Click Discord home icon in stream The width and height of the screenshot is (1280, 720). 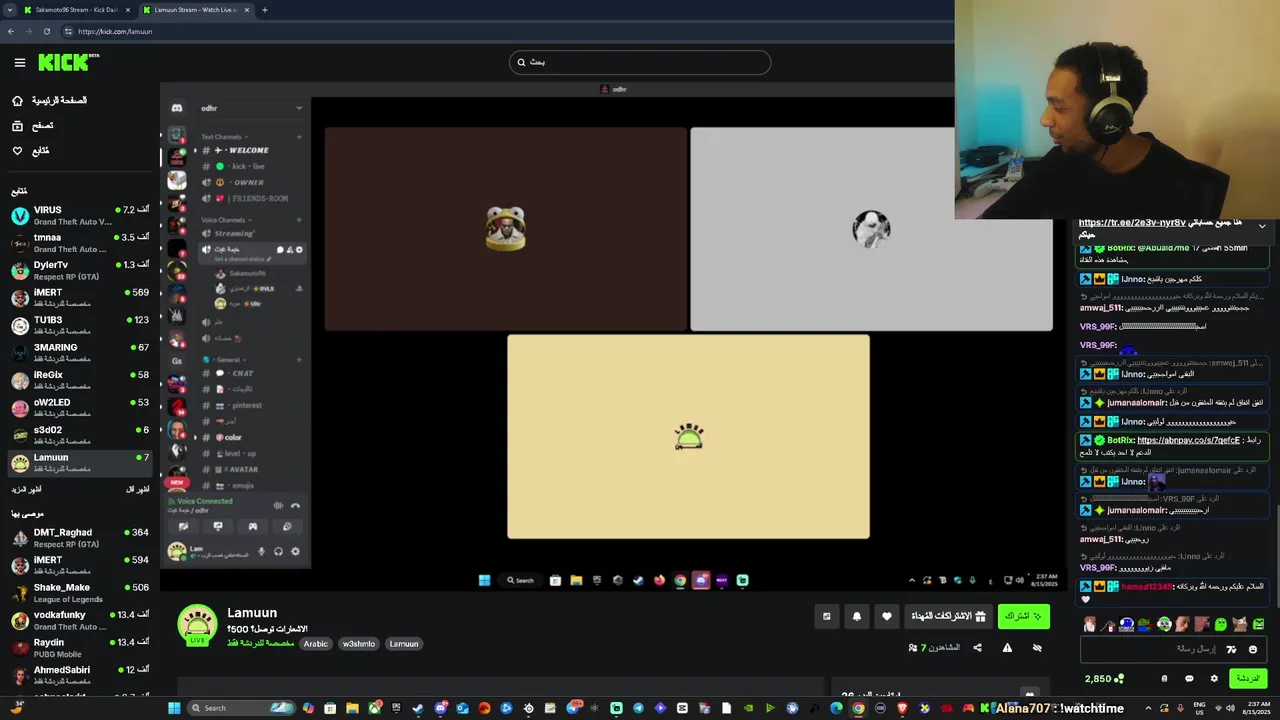(177, 108)
